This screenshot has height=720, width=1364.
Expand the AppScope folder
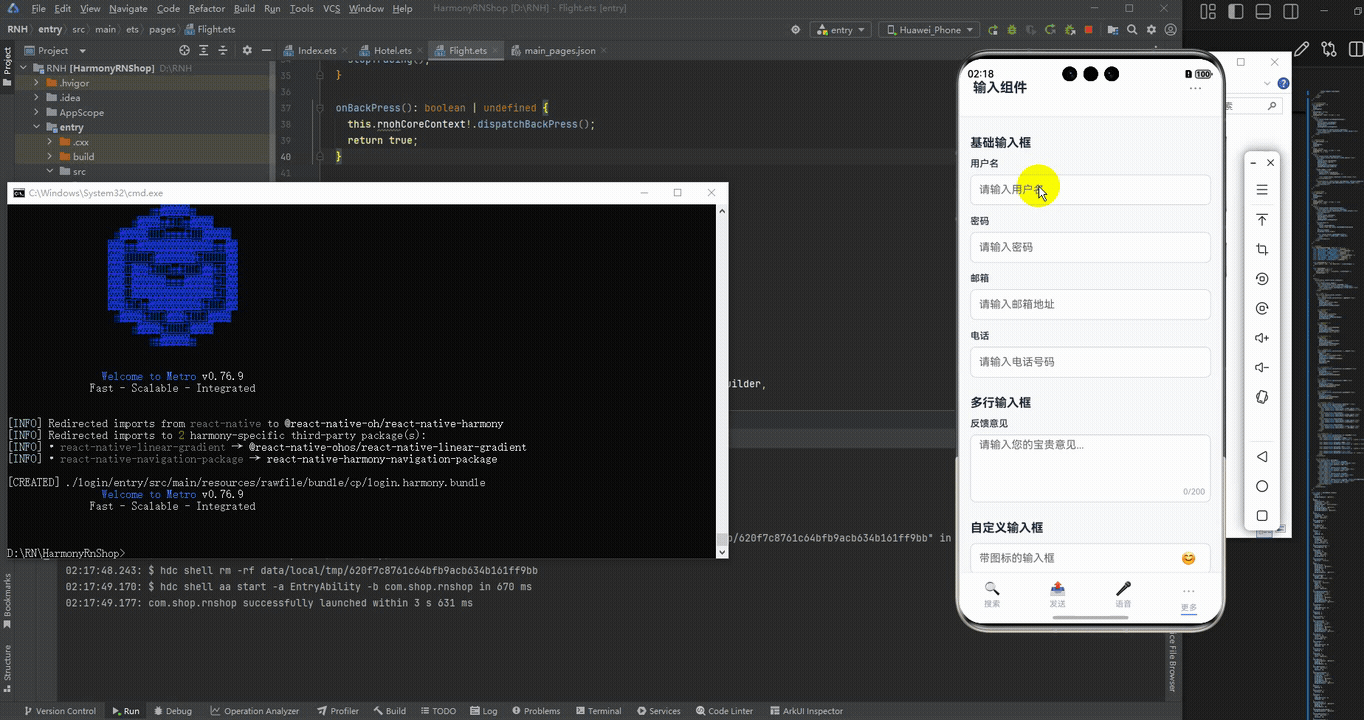(x=37, y=113)
